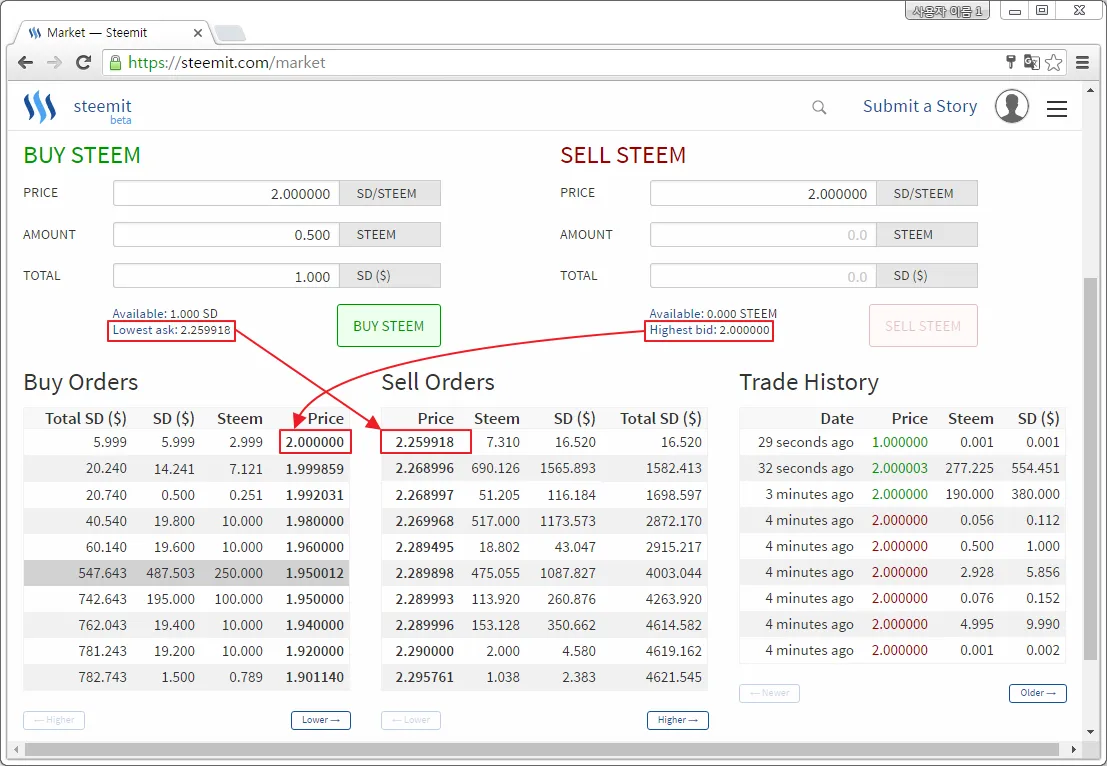Click the vertical scrollbar thumb
This screenshot has height=766, width=1107.
point(1091,469)
